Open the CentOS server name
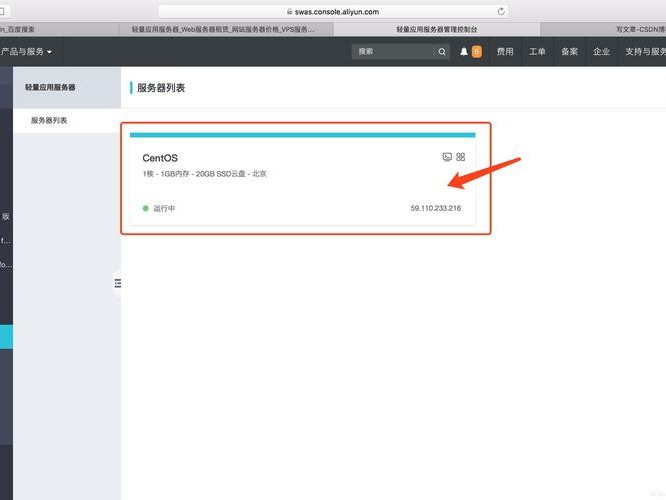 [160, 158]
